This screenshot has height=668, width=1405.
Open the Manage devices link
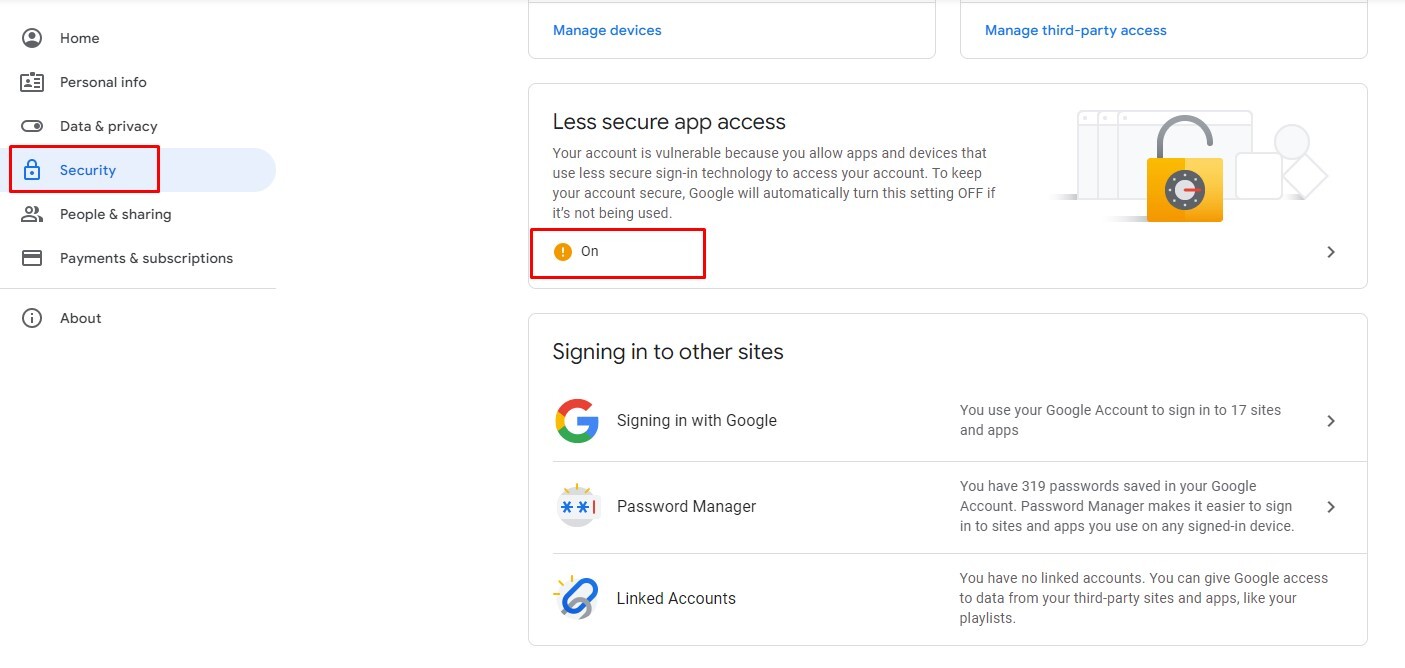(x=607, y=30)
